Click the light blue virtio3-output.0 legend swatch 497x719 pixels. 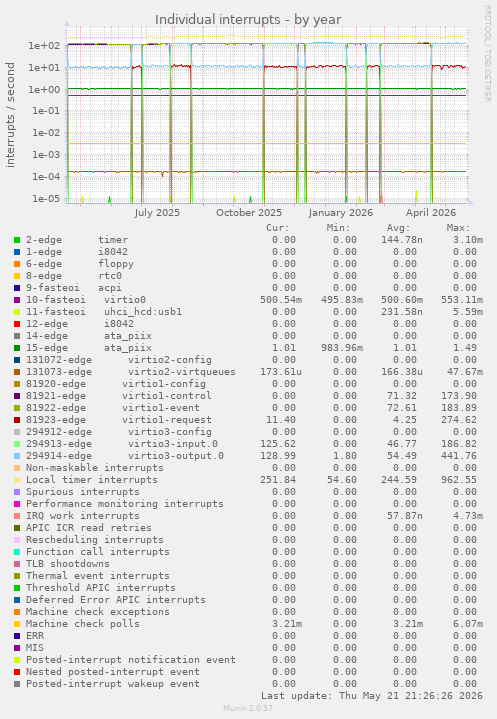[17, 456]
